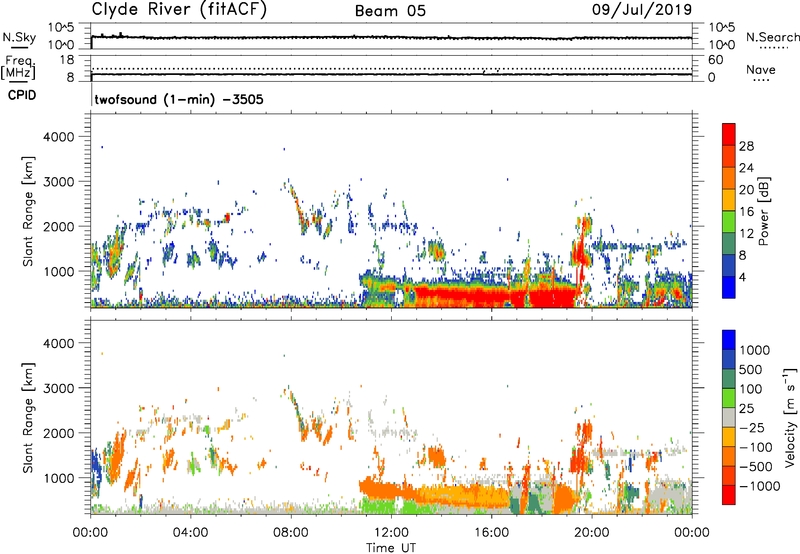Screen dimensions: 800x554
Task: Click the 'Clyde River (fitACF)' title text
Action: 179,10
